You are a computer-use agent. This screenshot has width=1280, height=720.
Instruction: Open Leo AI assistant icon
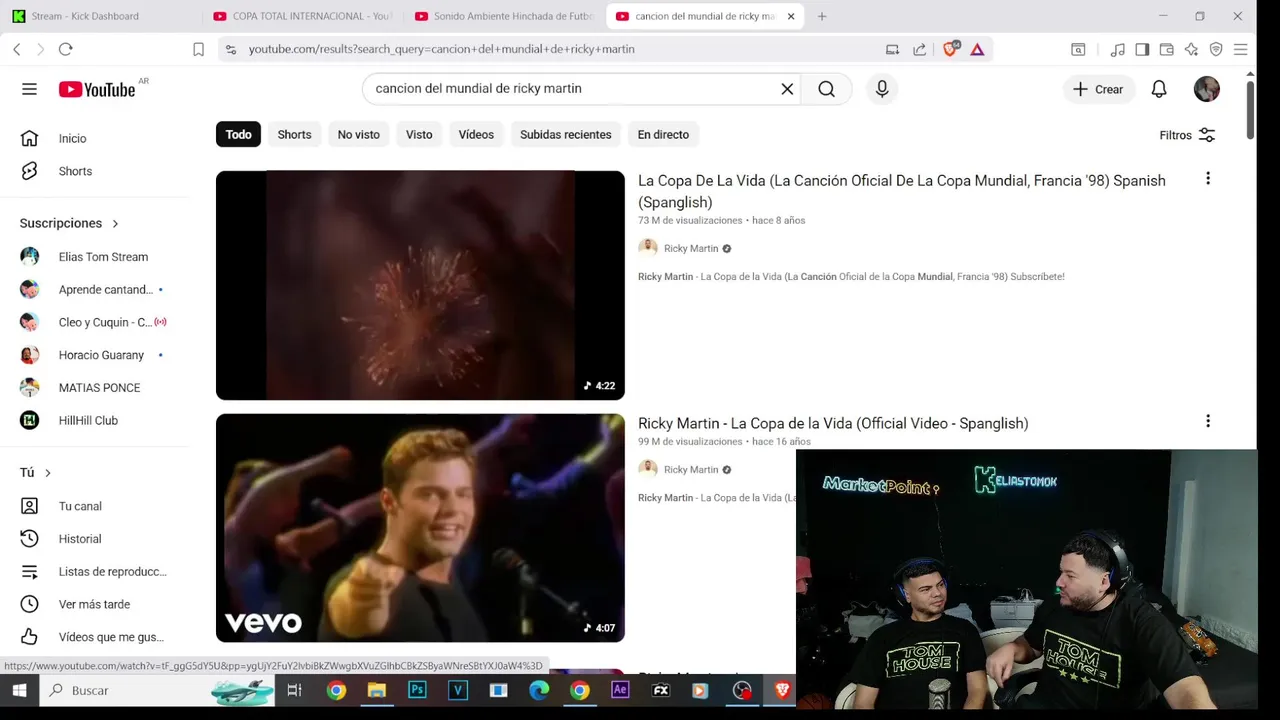(1191, 49)
